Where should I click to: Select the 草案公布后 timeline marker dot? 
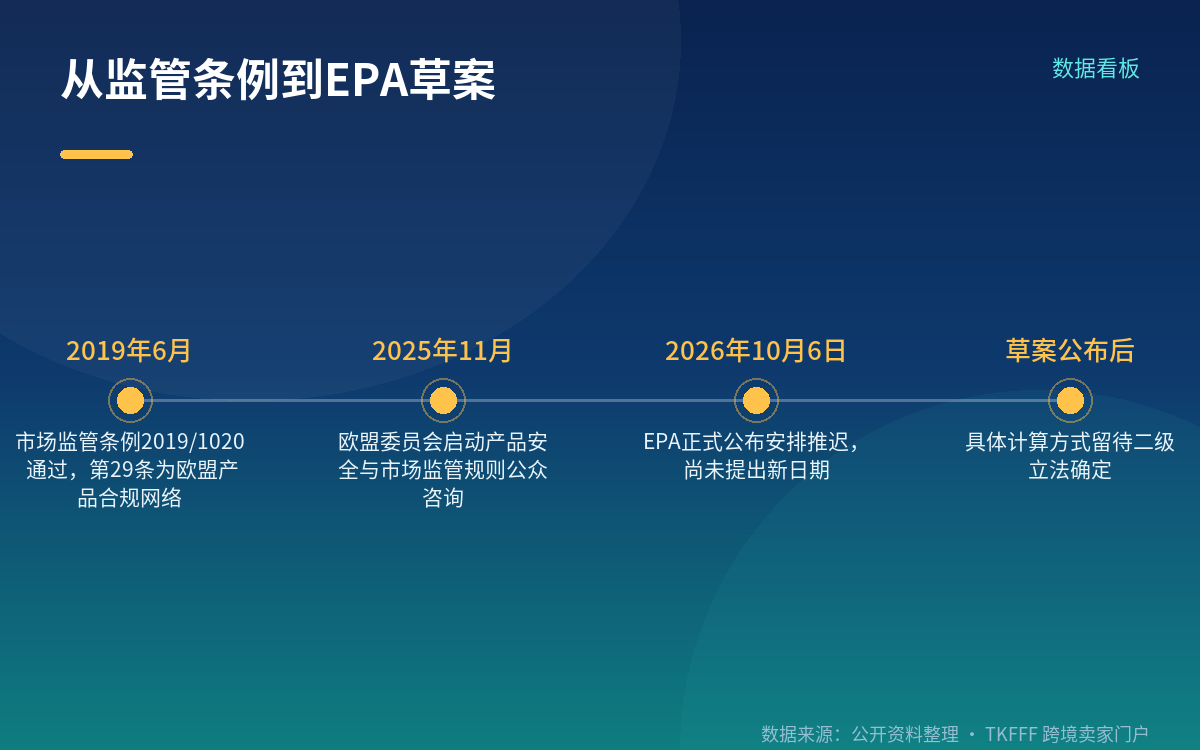coord(1070,400)
